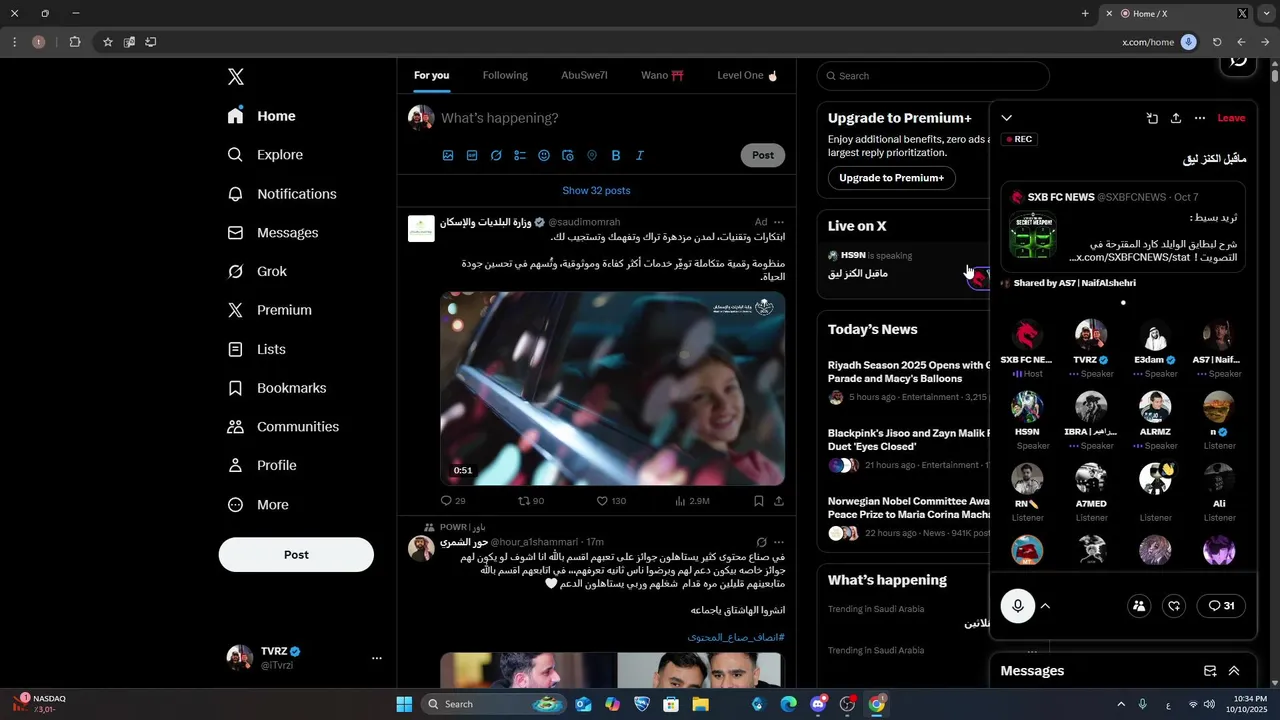Open Communities in the sidebar

[283, 427]
